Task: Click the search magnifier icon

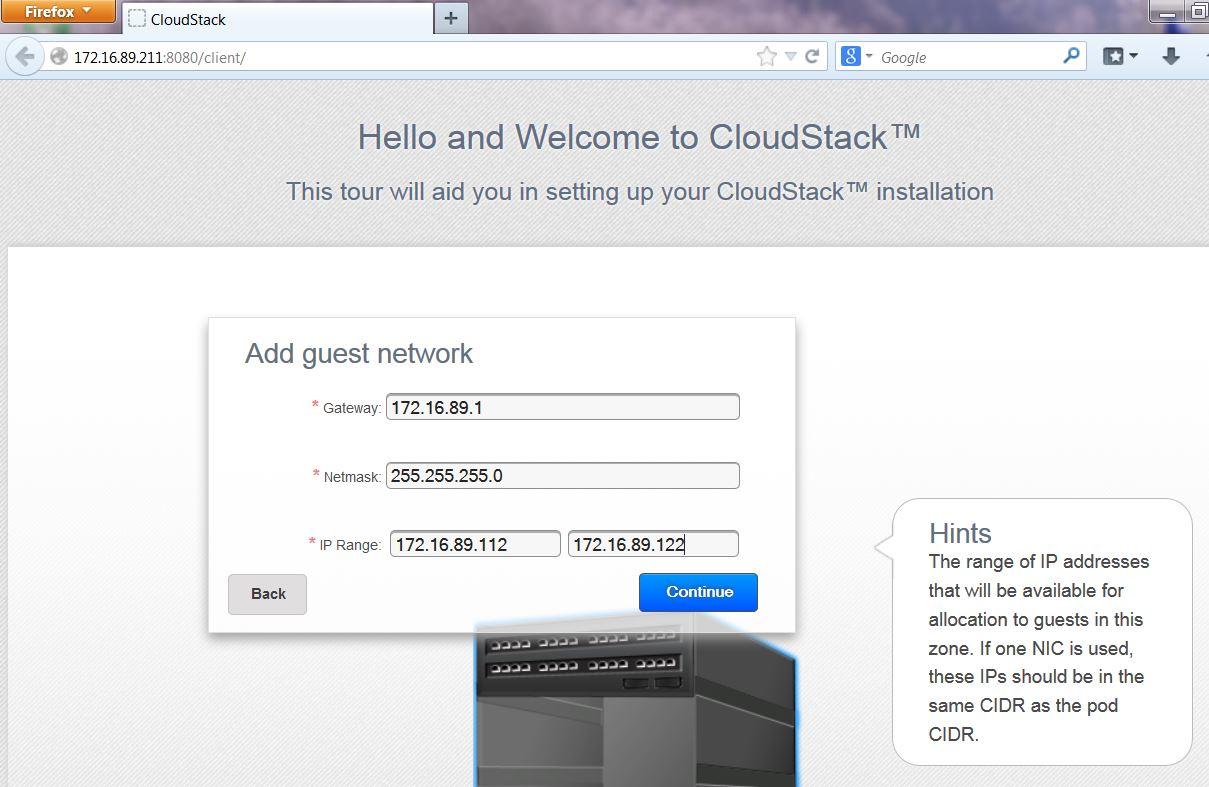Action: (1071, 56)
